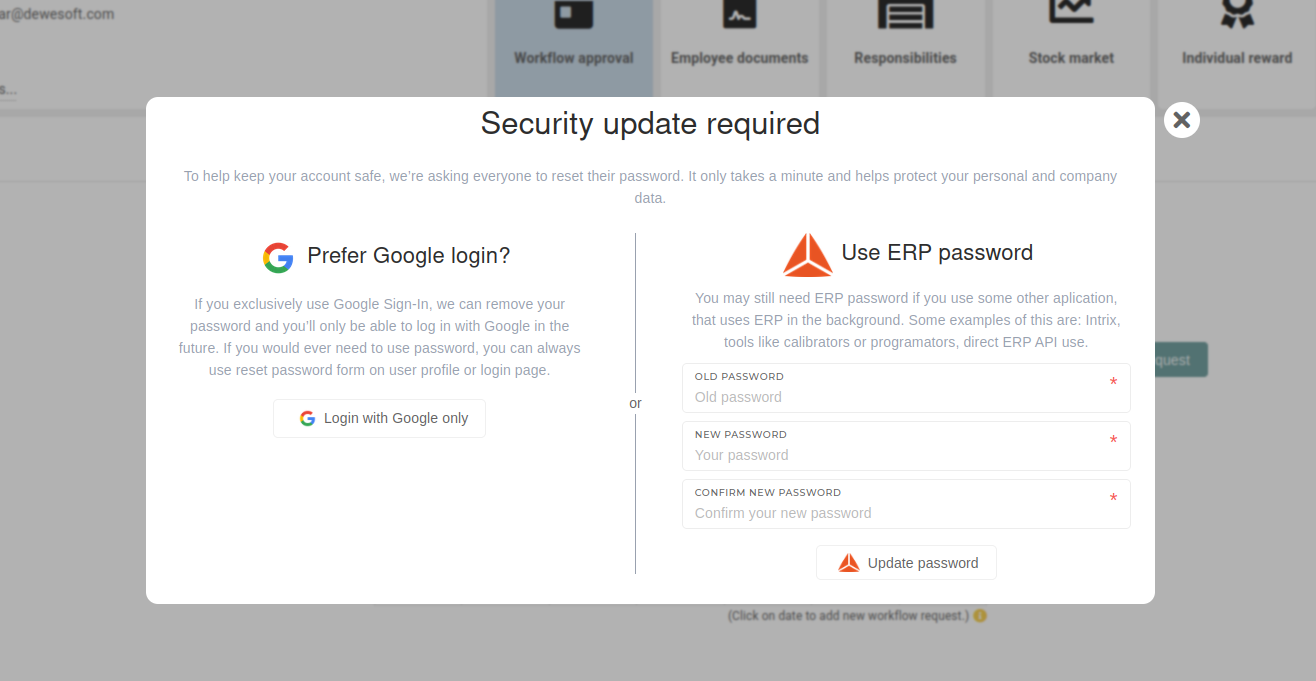Viewport: 1316px width, 681px height.
Task: Click the orange ERP logo next to Use ERP password
Action: [x=807, y=255]
